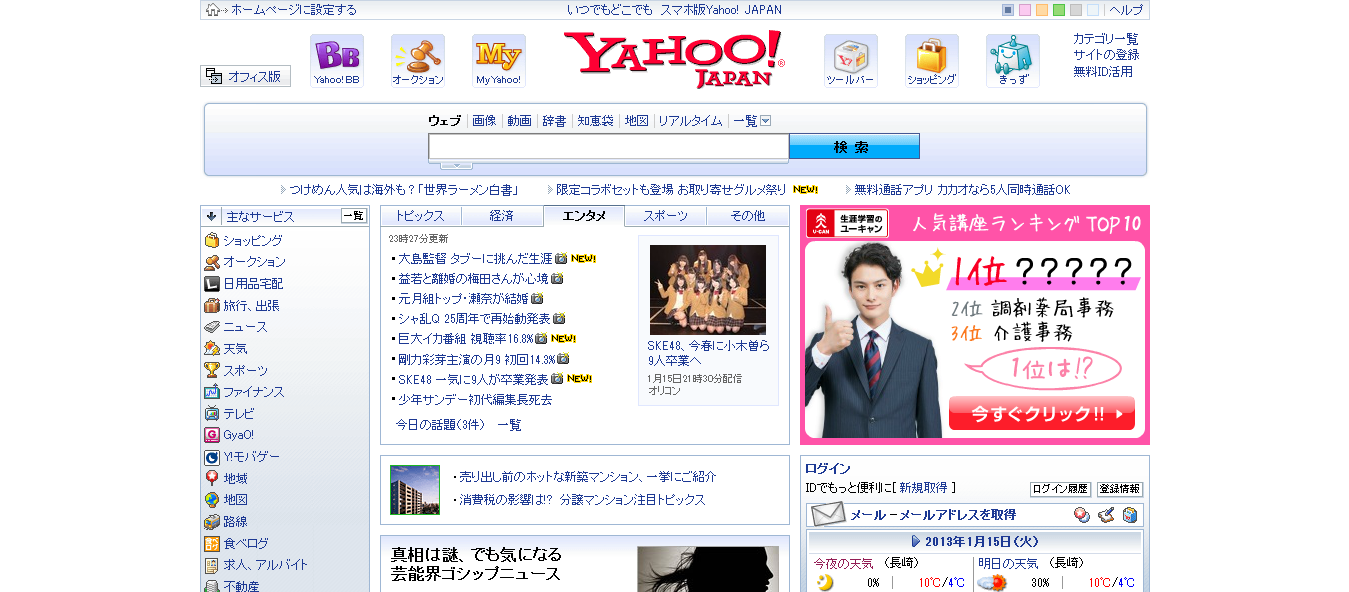Switch to the その他 tab
Viewport: 1349px width, 592px height.
(747, 216)
